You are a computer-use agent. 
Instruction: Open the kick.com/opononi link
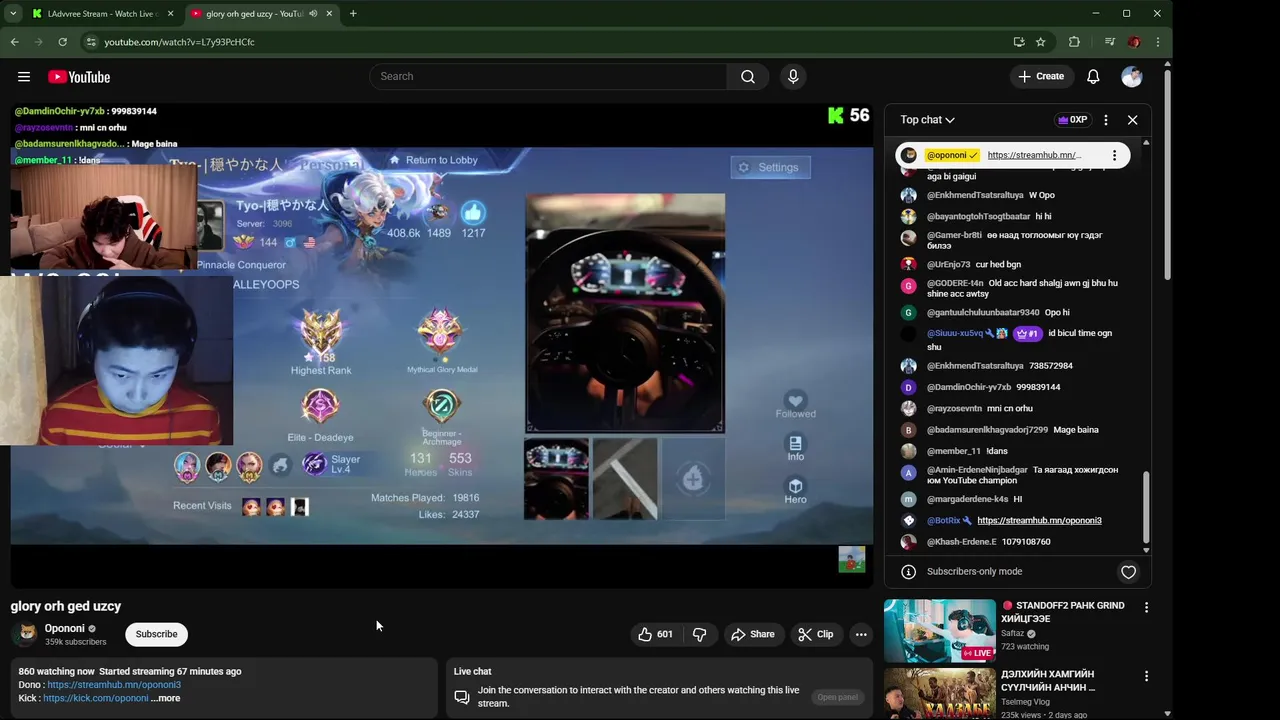click(96, 698)
